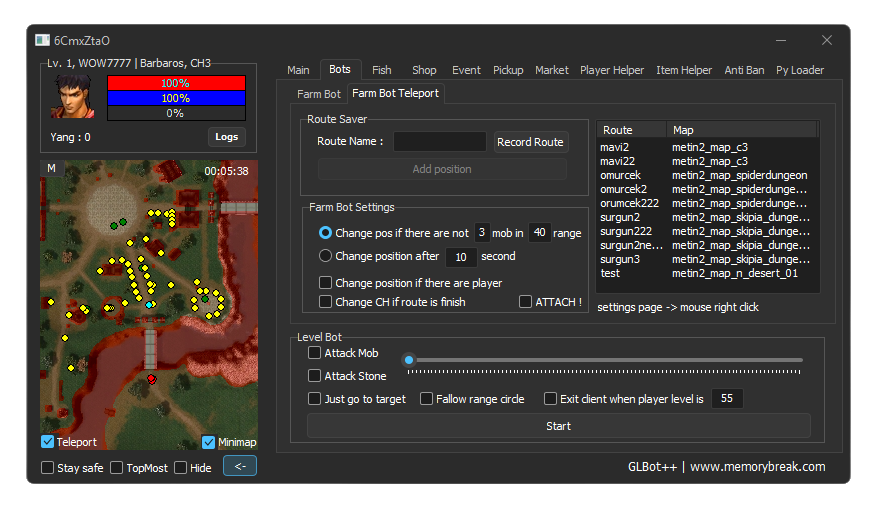Click the www.memorybreak.com footer text

[x=758, y=467]
